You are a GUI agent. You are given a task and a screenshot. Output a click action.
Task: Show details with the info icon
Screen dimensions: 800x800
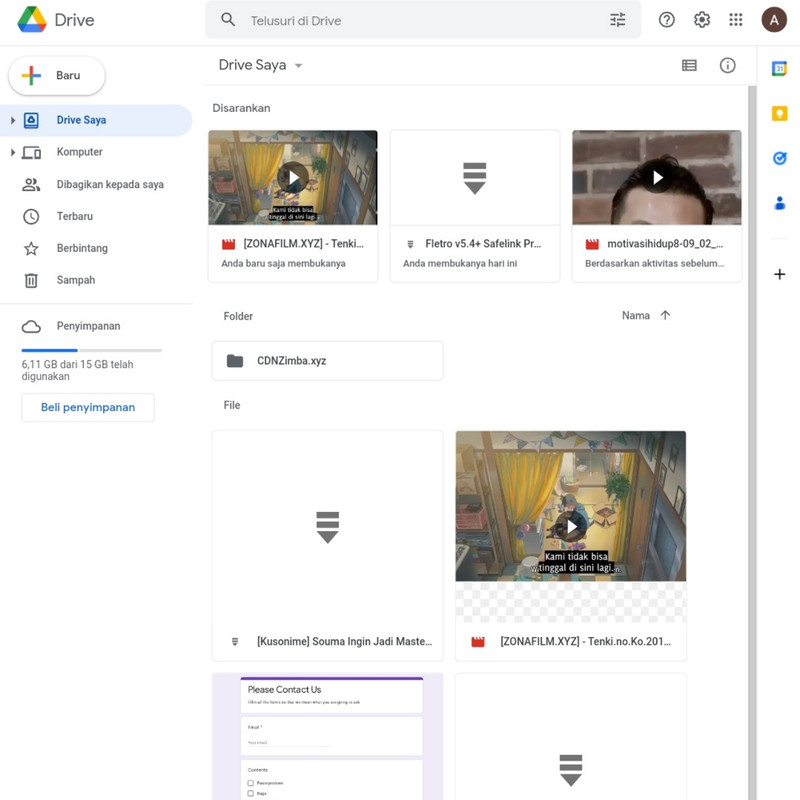(727, 65)
